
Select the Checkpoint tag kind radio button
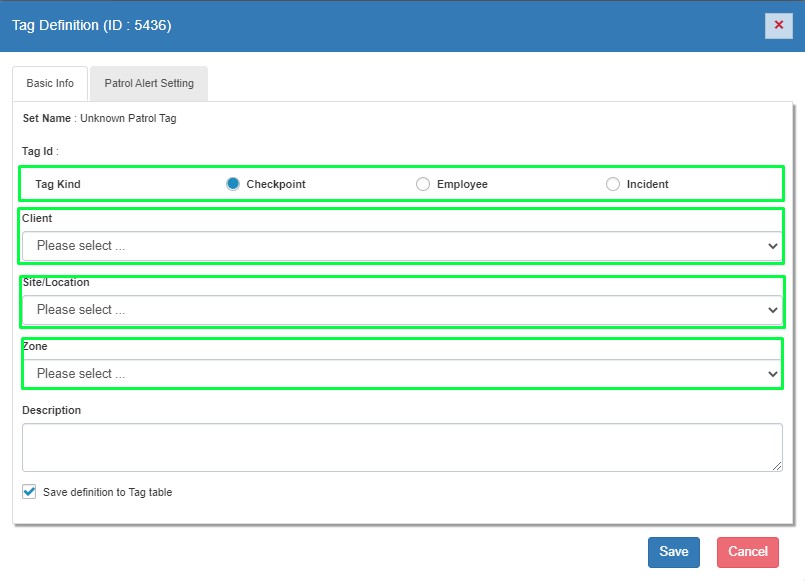(233, 184)
